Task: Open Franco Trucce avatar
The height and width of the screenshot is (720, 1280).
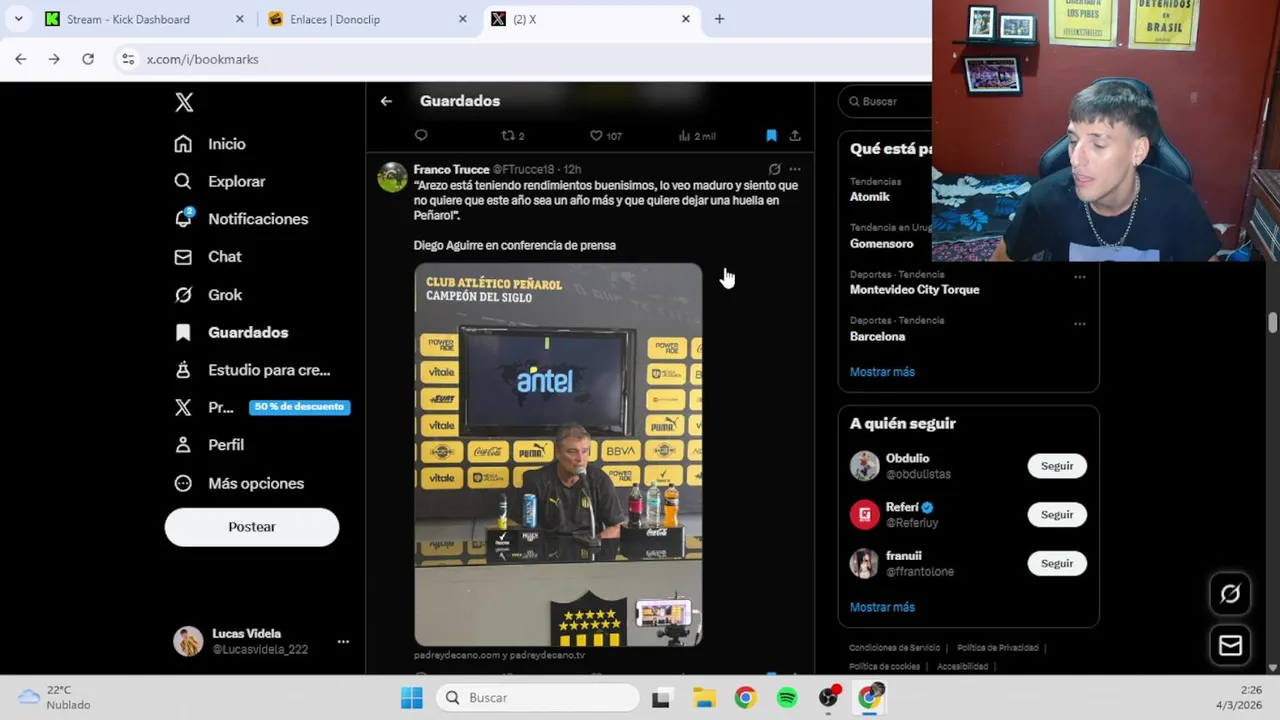Action: pos(392,177)
